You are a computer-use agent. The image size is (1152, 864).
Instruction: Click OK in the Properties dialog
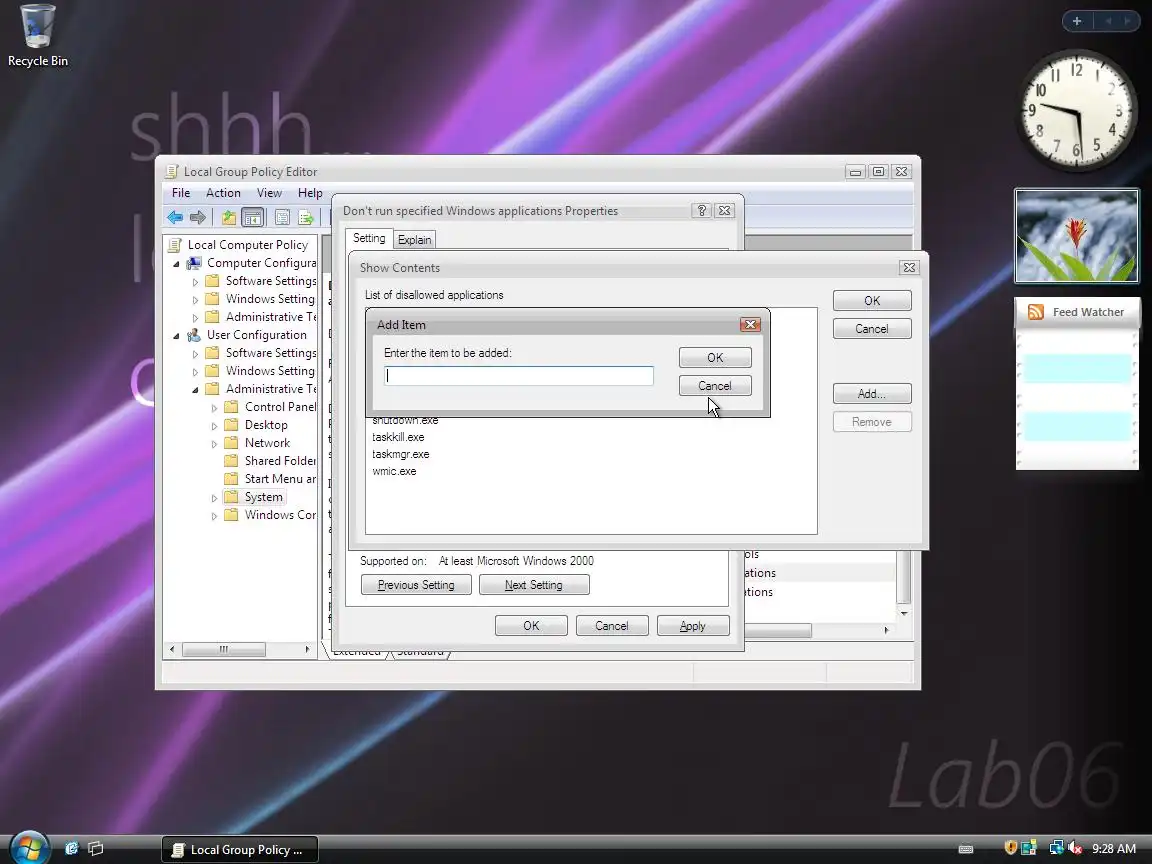(x=531, y=626)
